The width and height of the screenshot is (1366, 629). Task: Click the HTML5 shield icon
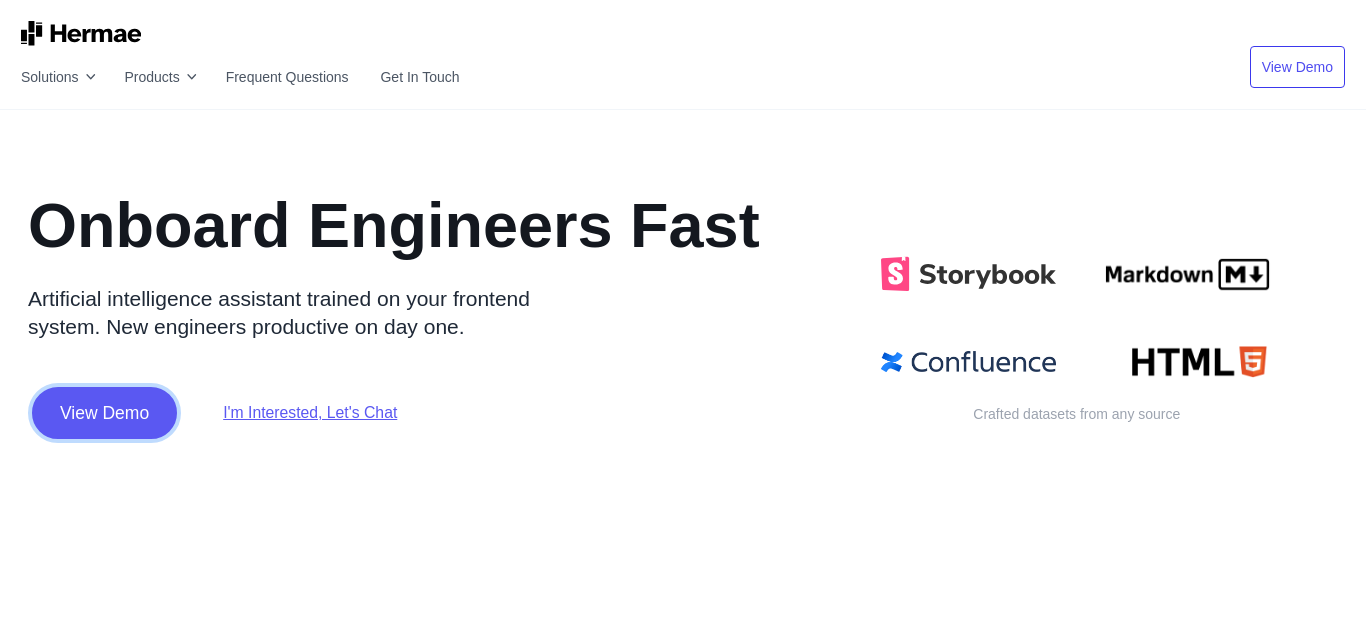point(1253,361)
